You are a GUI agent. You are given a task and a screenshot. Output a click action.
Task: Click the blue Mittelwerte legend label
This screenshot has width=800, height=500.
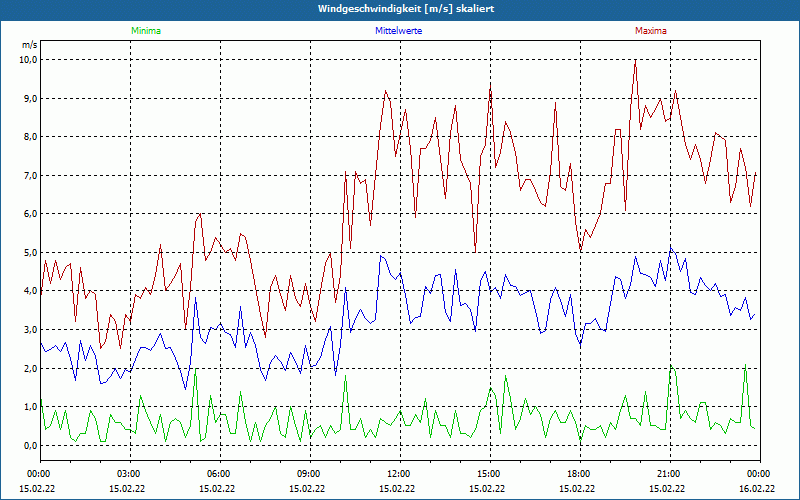point(398,31)
